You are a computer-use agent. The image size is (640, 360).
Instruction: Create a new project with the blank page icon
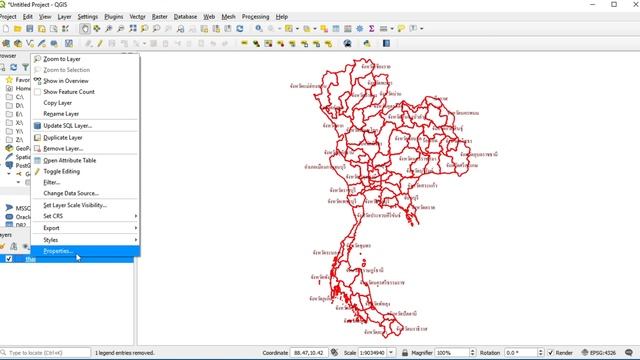click(6, 29)
